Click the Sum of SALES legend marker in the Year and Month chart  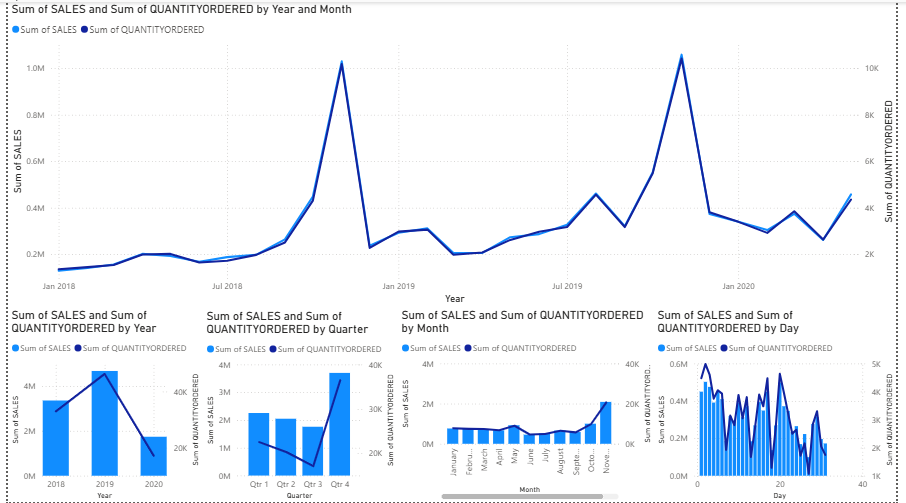click(x=16, y=30)
